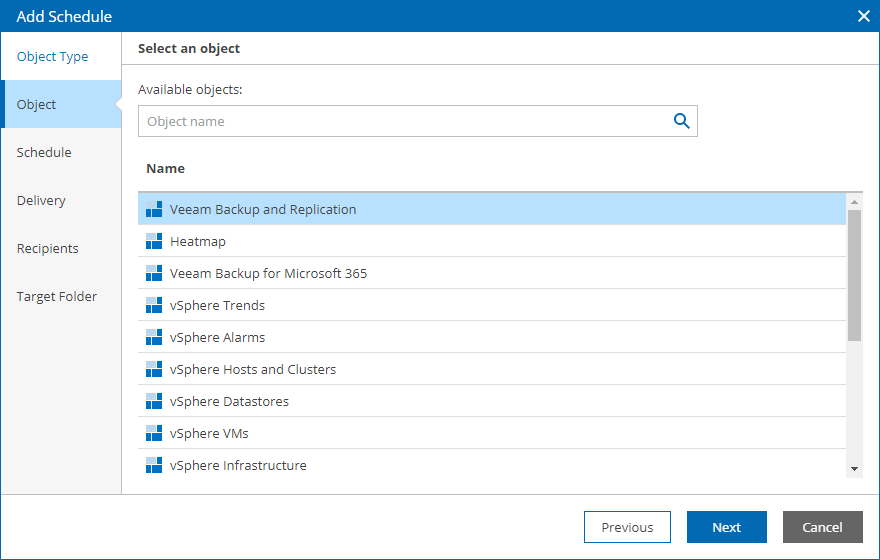Screen dimensions: 880x560
Task: Click the Veeam Backup and Replication dashboard icon
Action: pyautogui.click(x=154, y=209)
